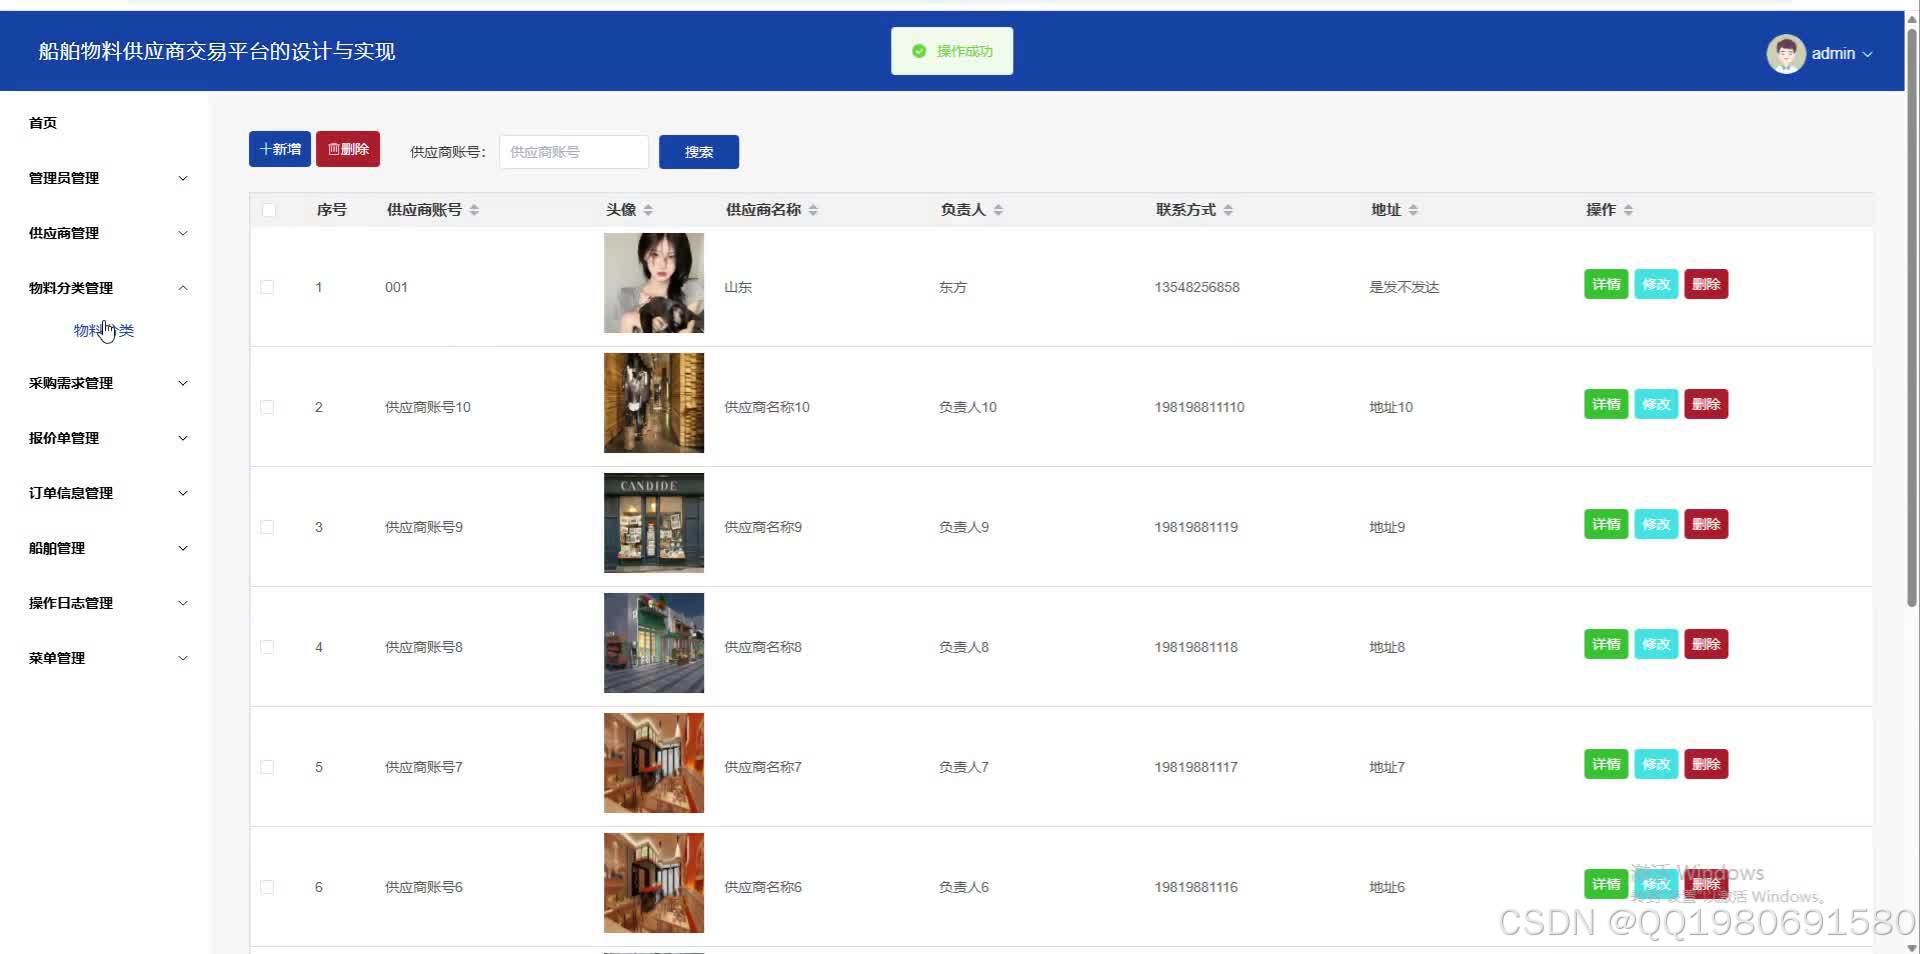1920x954 pixels.
Task: Check the select-all checkbox in the table header
Action: 267,210
